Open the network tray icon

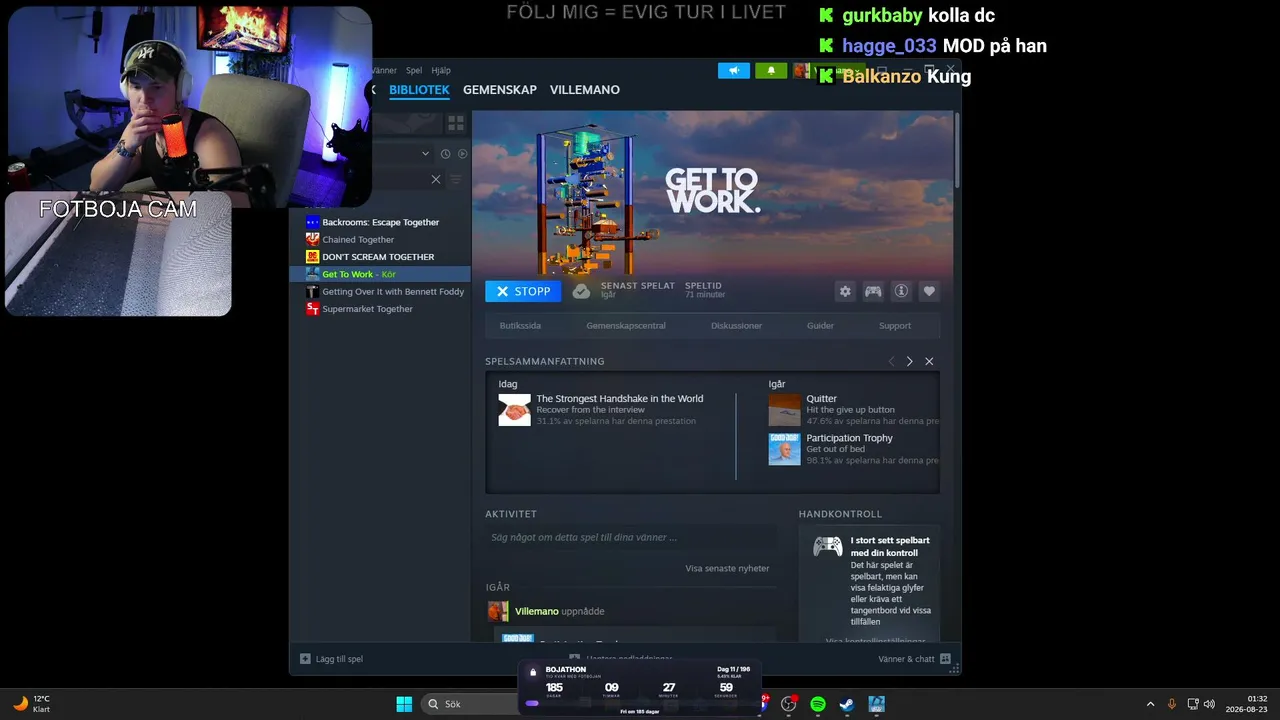pos(1193,704)
